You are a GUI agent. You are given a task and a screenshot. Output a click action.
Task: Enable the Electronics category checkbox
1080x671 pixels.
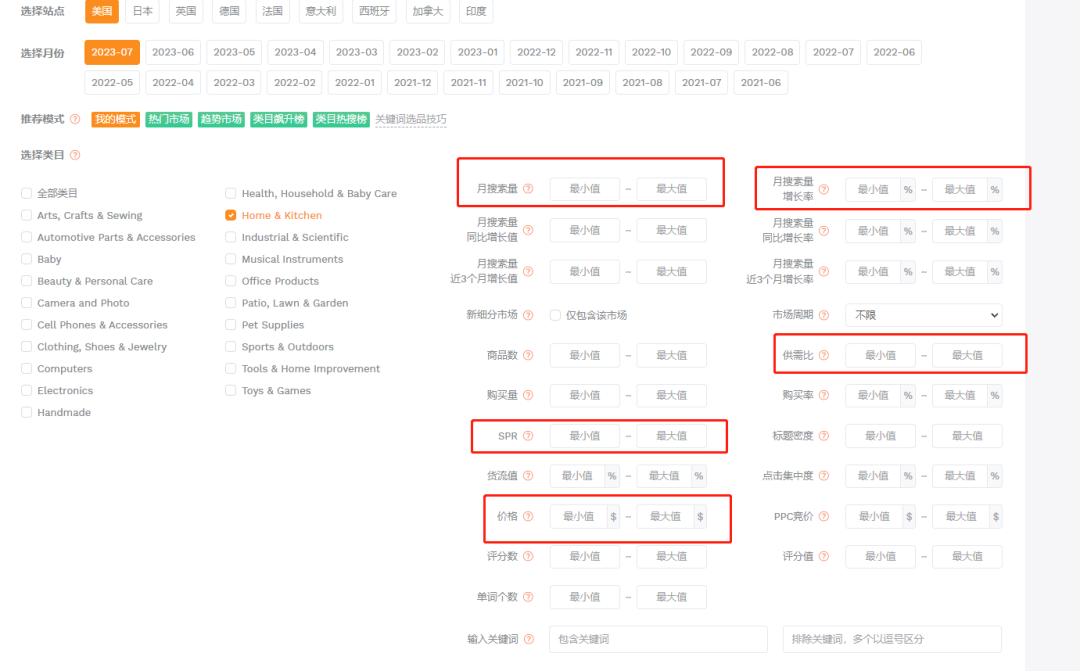coord(26,391)
